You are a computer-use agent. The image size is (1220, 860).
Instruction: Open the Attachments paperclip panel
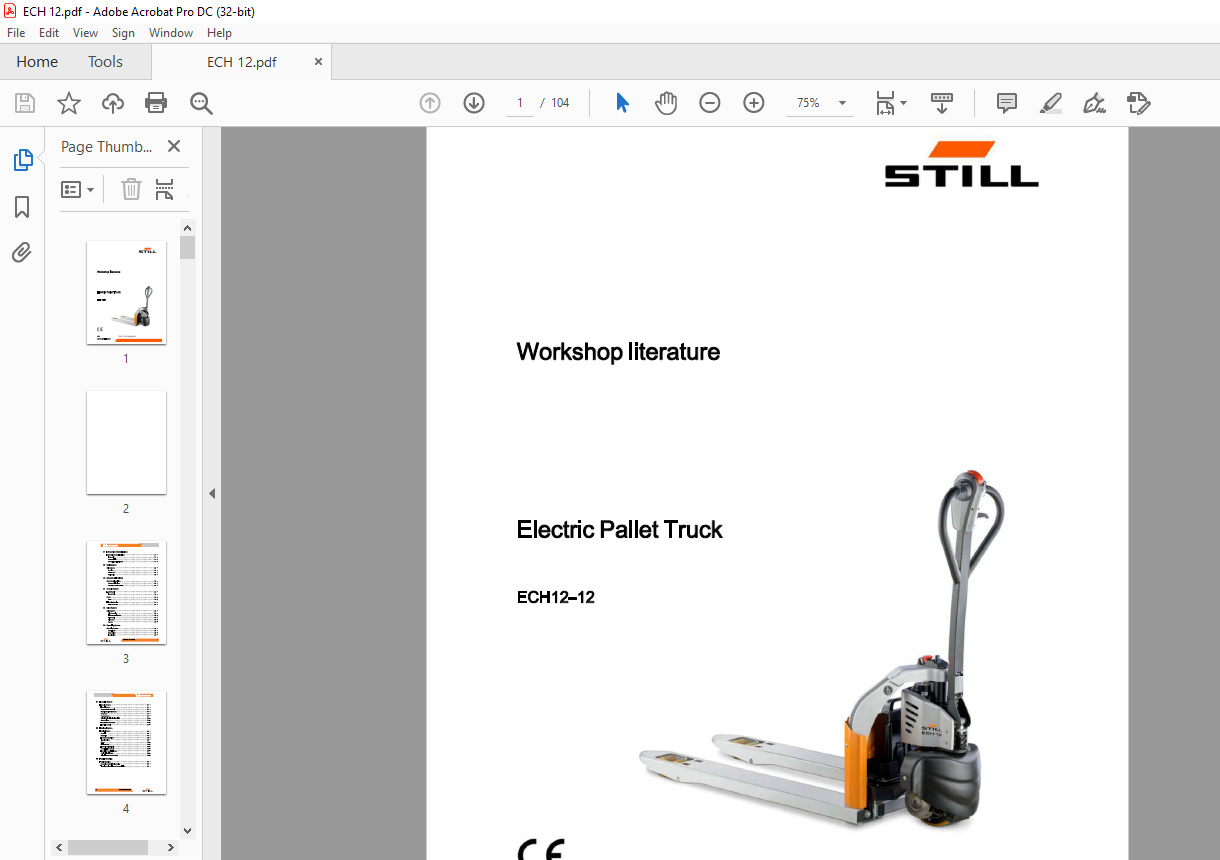tap(22, 252)
